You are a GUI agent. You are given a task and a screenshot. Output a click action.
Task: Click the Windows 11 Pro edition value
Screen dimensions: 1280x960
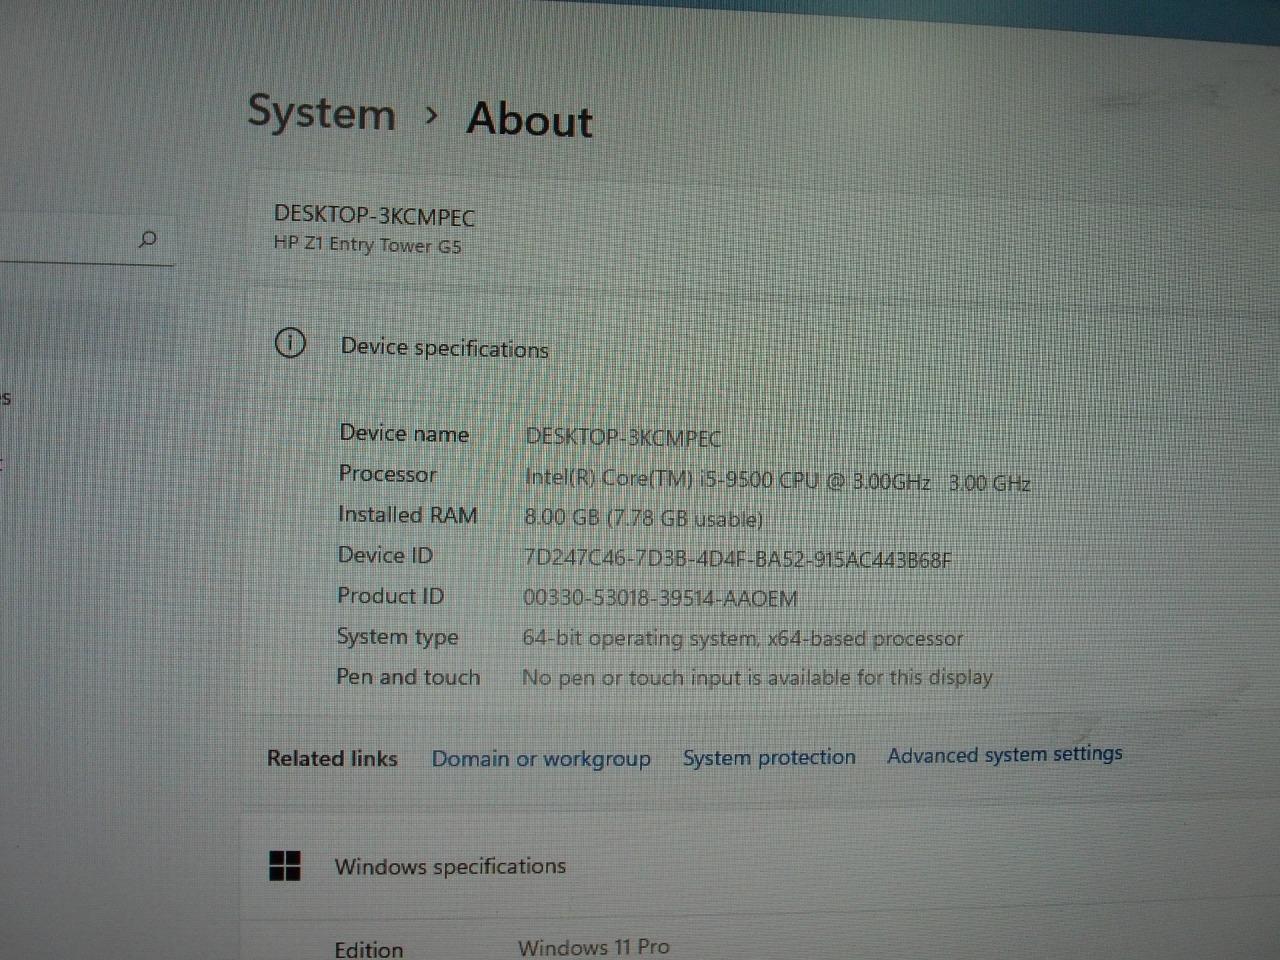coord(593,947)
